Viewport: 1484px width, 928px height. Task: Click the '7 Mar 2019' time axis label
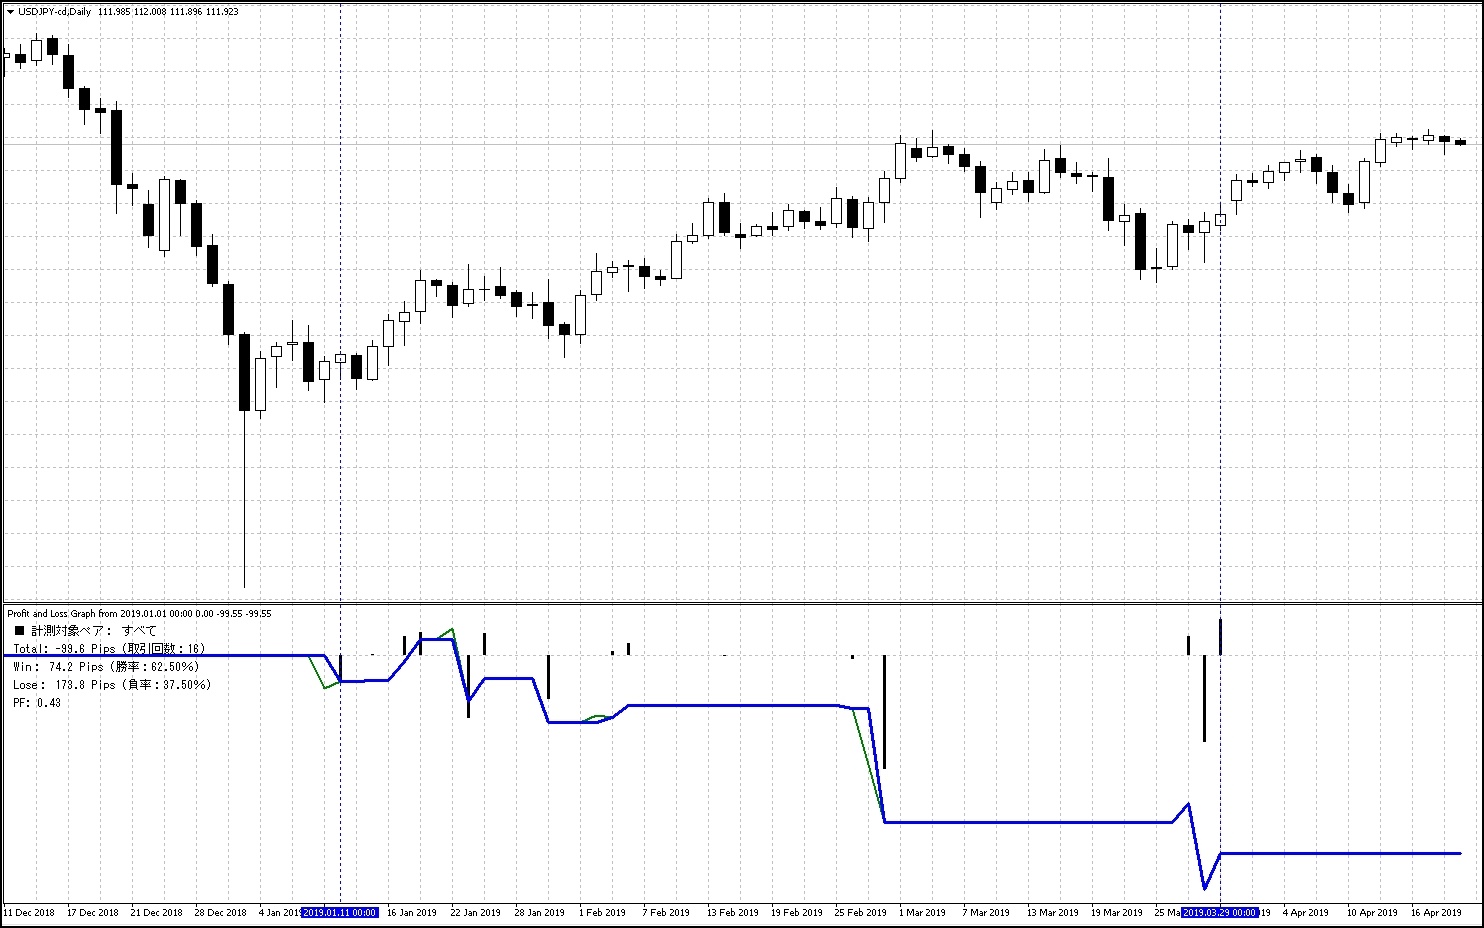click(986, 912)
